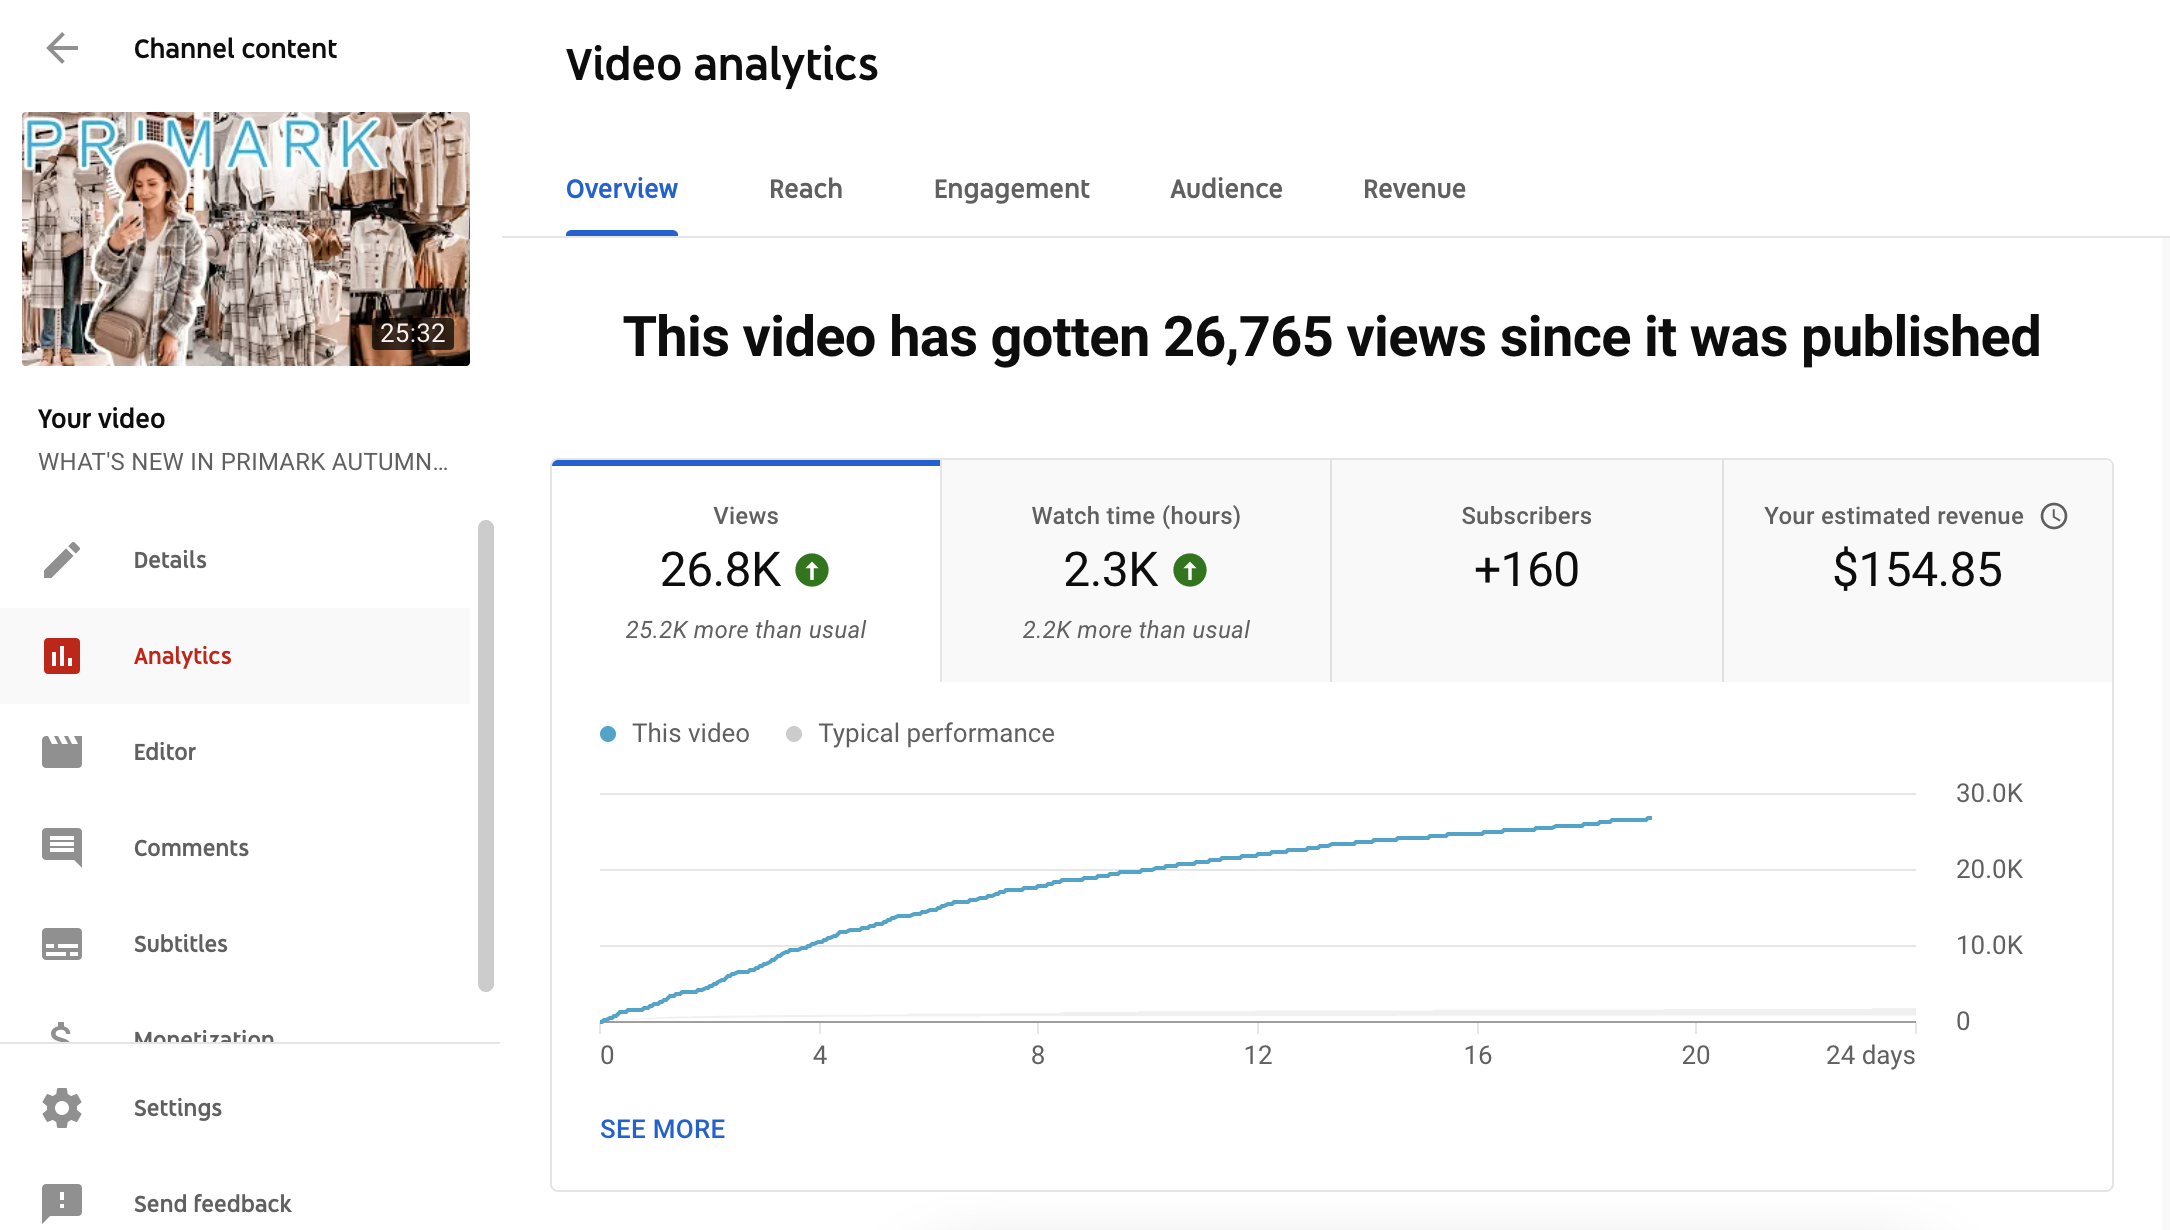Click the Typical performance legend gray dot

pyautogui.click(x=794, y=734)
